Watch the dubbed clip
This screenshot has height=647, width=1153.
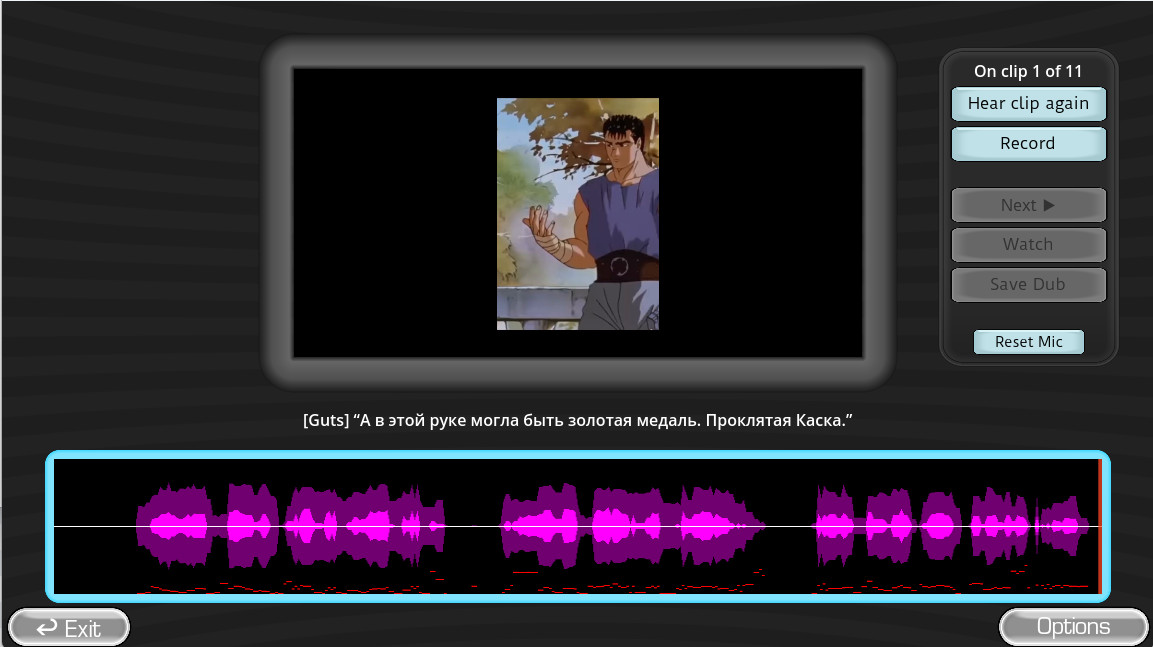pos(1028,244)
